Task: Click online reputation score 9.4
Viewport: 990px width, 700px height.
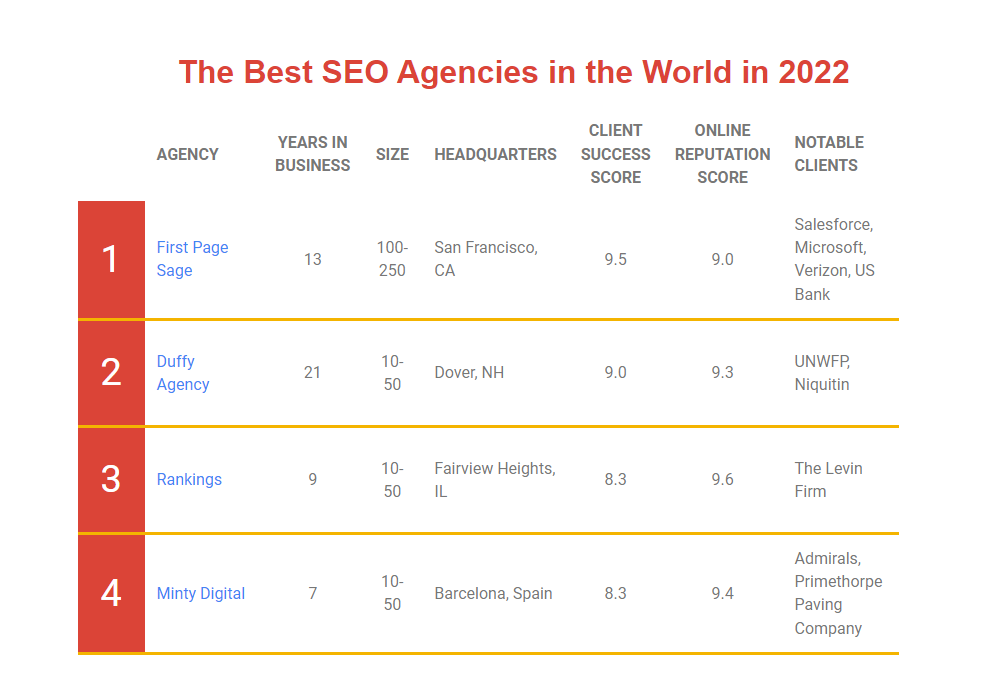Action: (722, 593)
